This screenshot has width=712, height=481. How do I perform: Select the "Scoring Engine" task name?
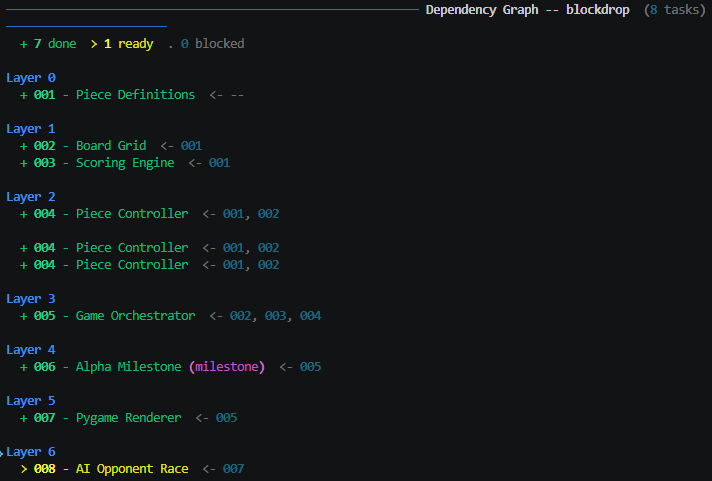click(x=125, y=163)
